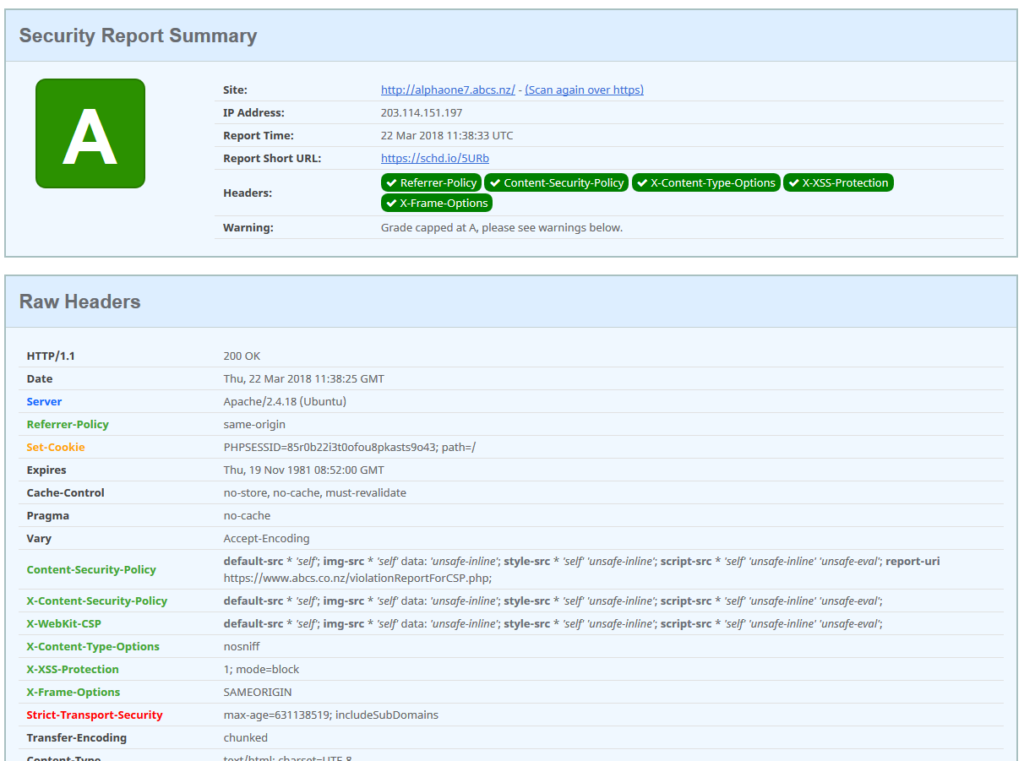1024x761 pixels.
Task: Click the 'Raw Headers' heading
Action: (x=80, y=301)
